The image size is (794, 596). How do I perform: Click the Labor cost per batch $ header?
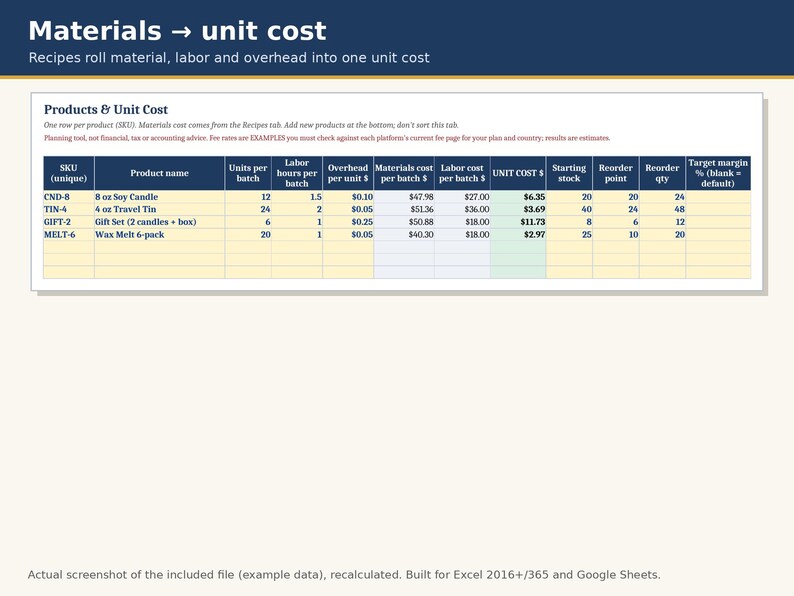tap(462, 173)
